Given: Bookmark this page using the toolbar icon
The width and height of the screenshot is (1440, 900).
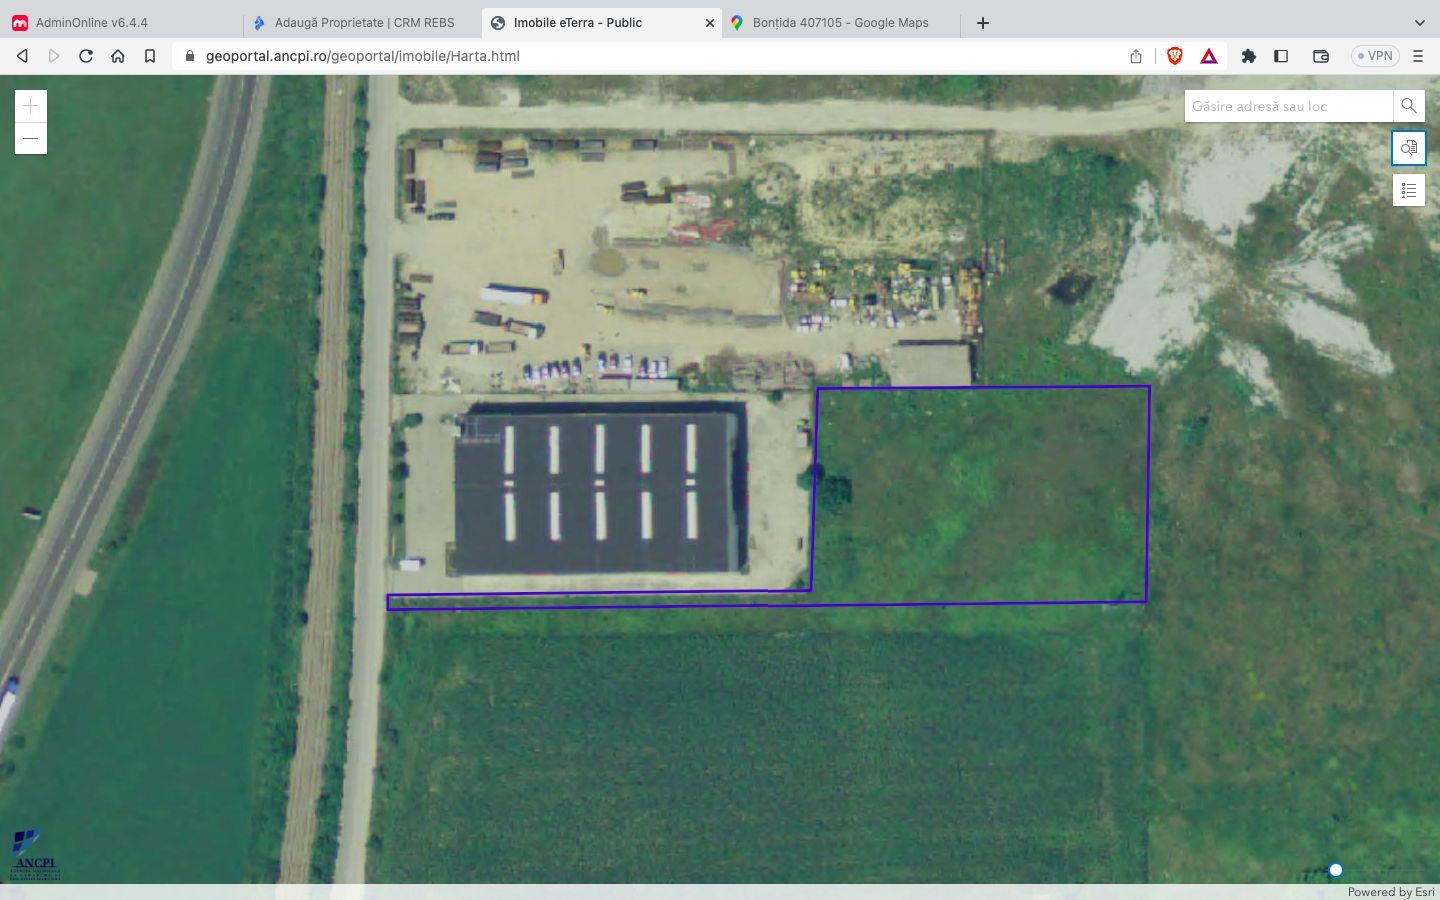Looking at the screenshot, I should point(150,56).
